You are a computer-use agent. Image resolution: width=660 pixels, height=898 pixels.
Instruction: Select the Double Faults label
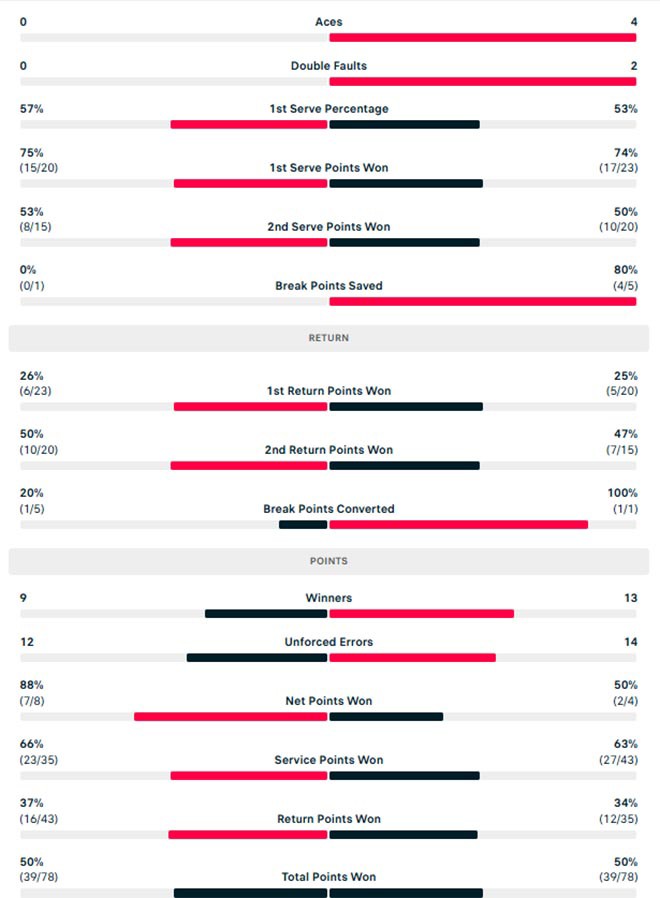coord(329,66)
